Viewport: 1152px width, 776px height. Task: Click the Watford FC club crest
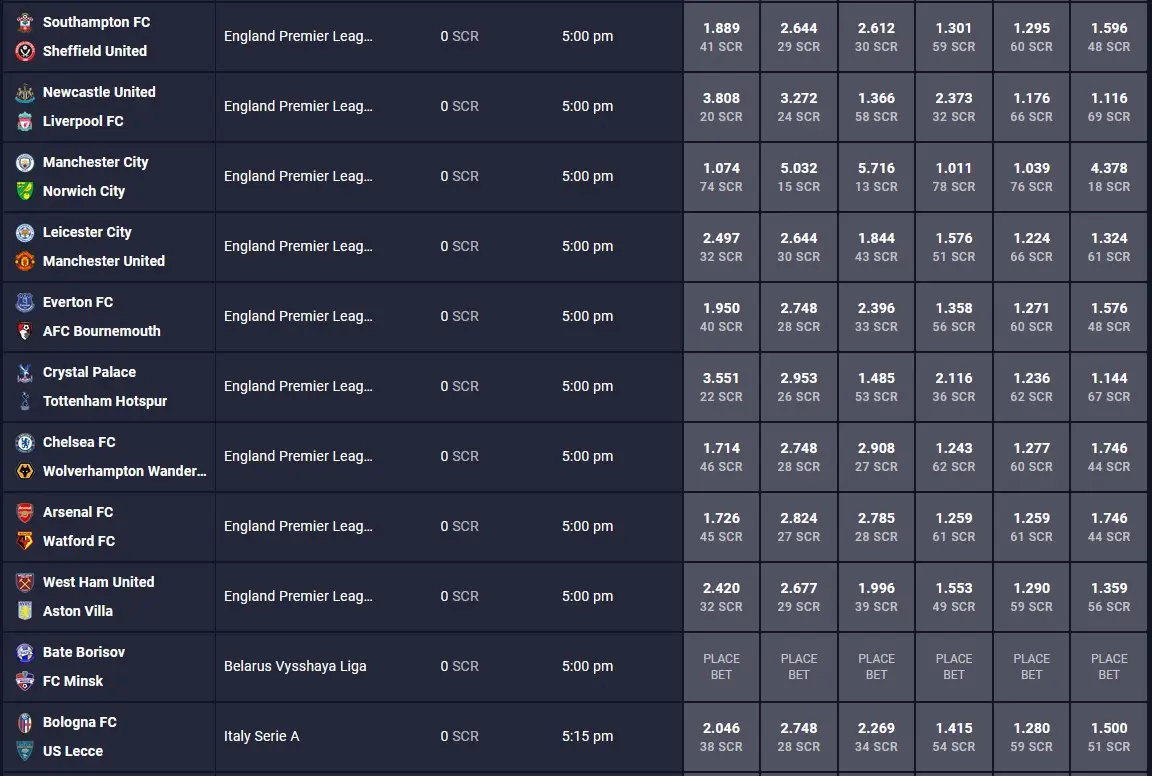click(x=25, y=541)
